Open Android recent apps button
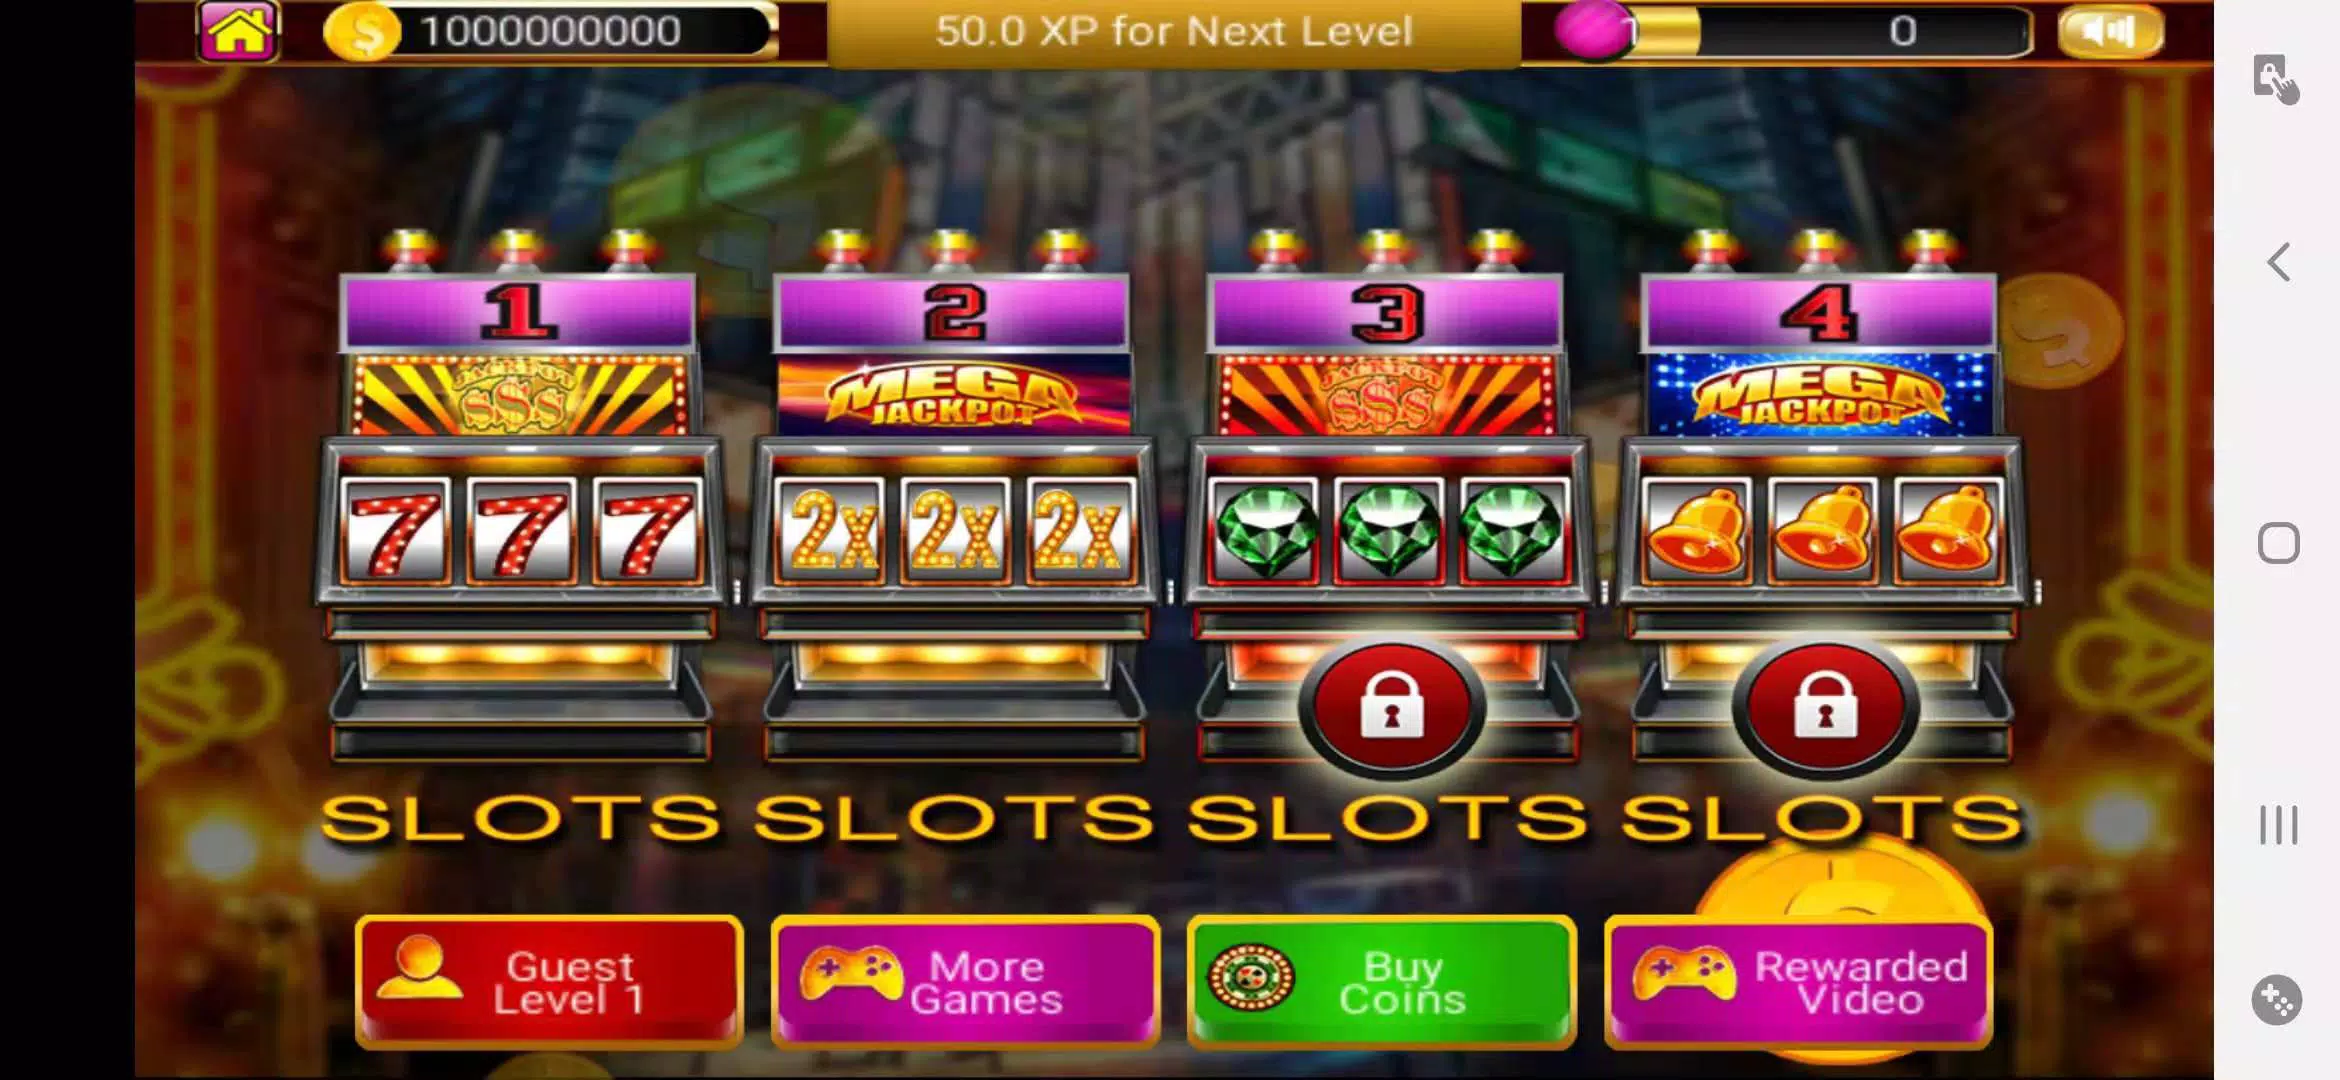The height and width of the screenshot is (1080, 2340). (2278, 825)
